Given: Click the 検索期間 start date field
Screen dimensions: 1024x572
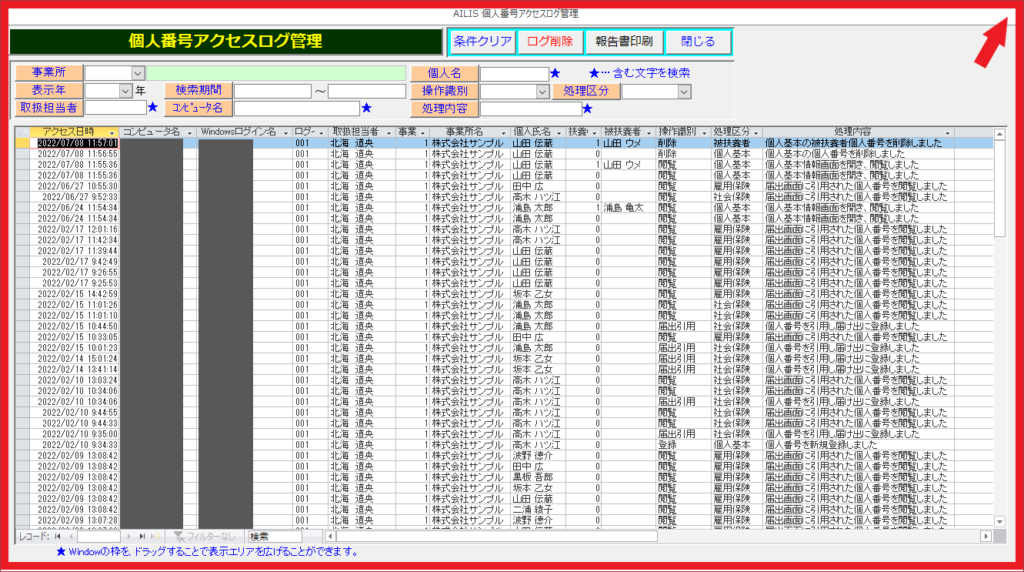Looking at the screenshot, I should click(273, 91).
